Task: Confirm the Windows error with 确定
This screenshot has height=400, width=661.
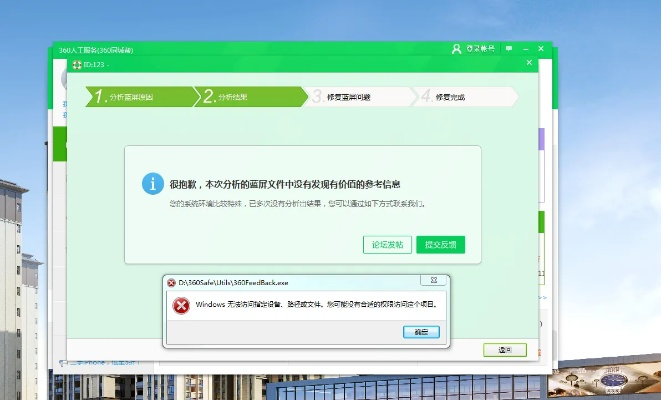Action: click(x=421, y=331)
